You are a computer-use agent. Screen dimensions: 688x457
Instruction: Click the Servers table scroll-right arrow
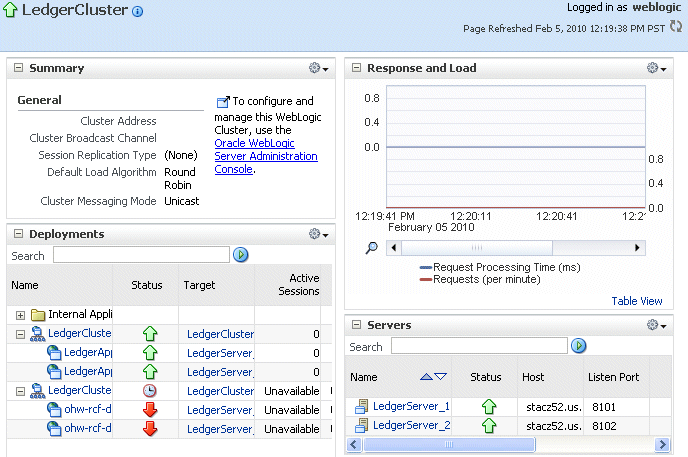point(662,445)
